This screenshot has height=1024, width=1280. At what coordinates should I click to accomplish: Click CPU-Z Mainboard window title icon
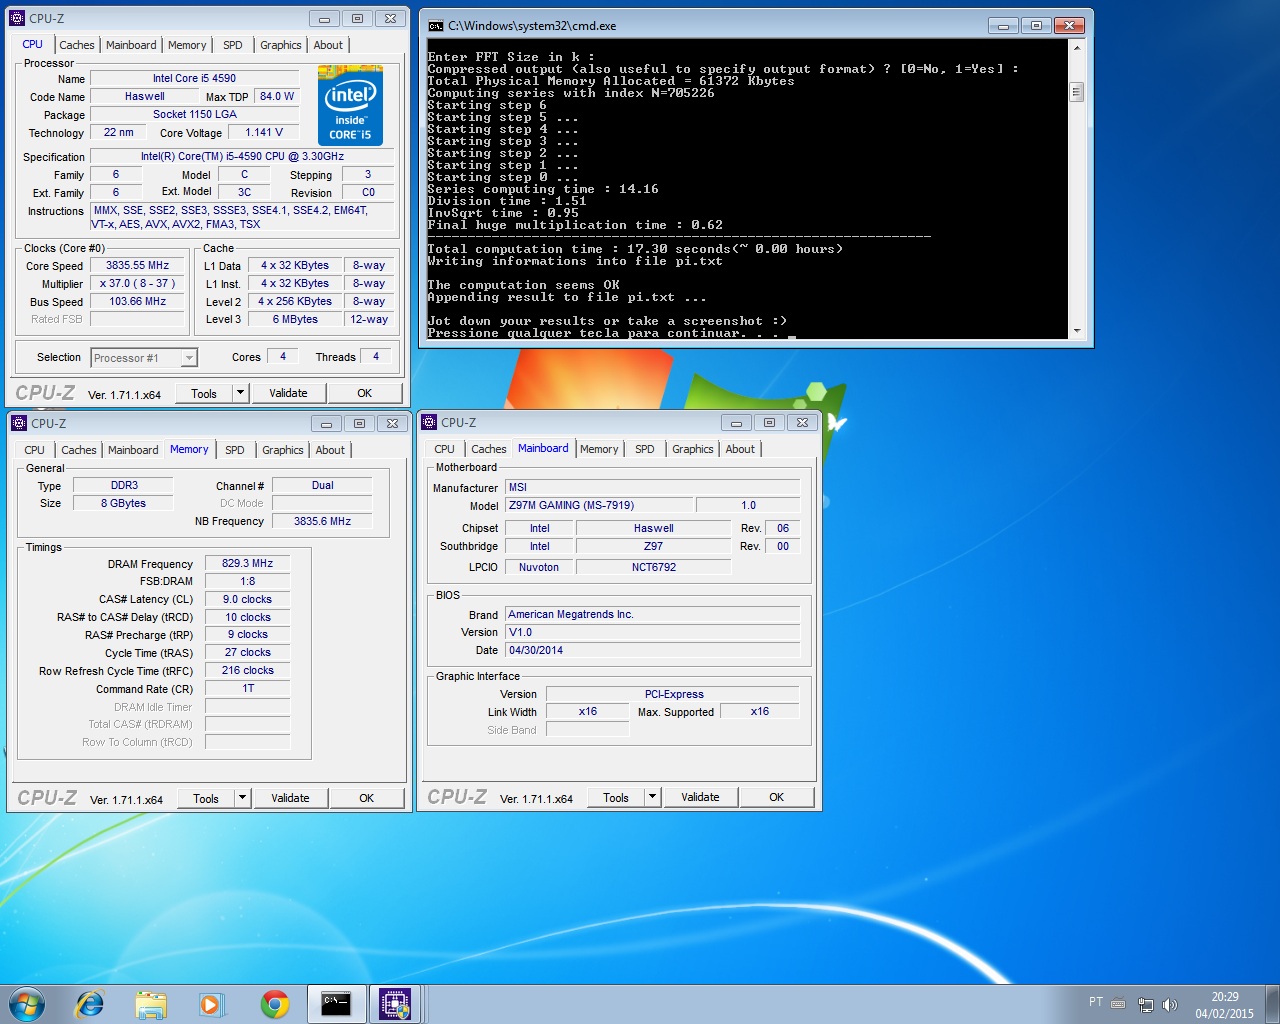click(429, 422)
